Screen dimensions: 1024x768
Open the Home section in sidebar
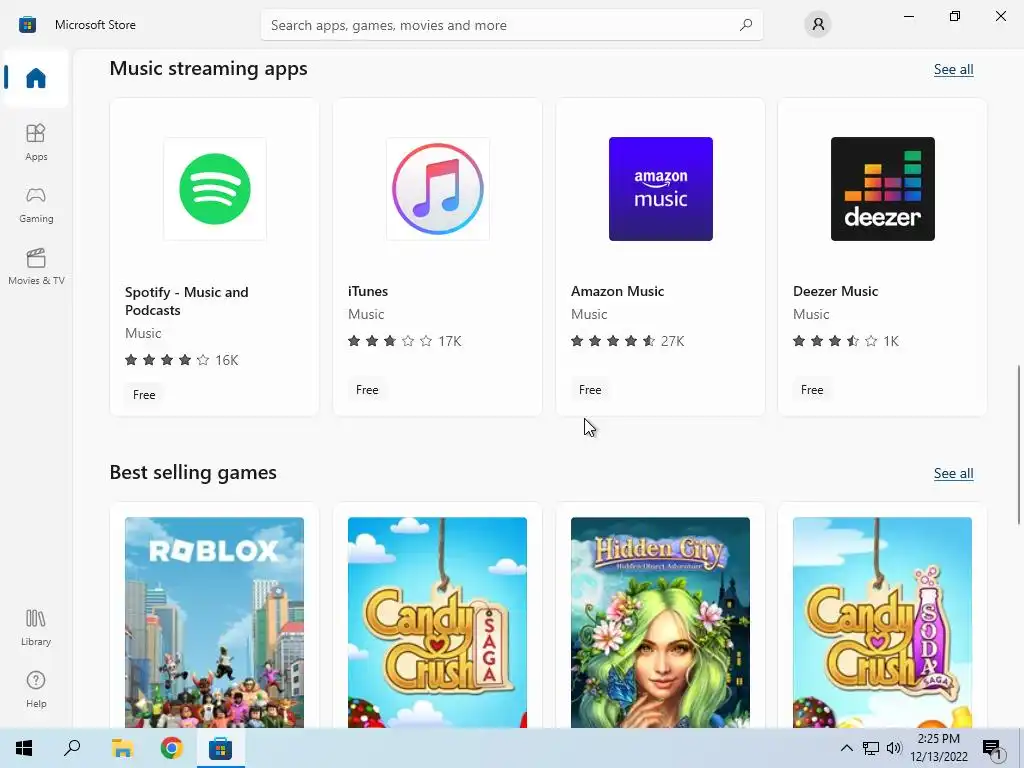(x=36, y=78)
